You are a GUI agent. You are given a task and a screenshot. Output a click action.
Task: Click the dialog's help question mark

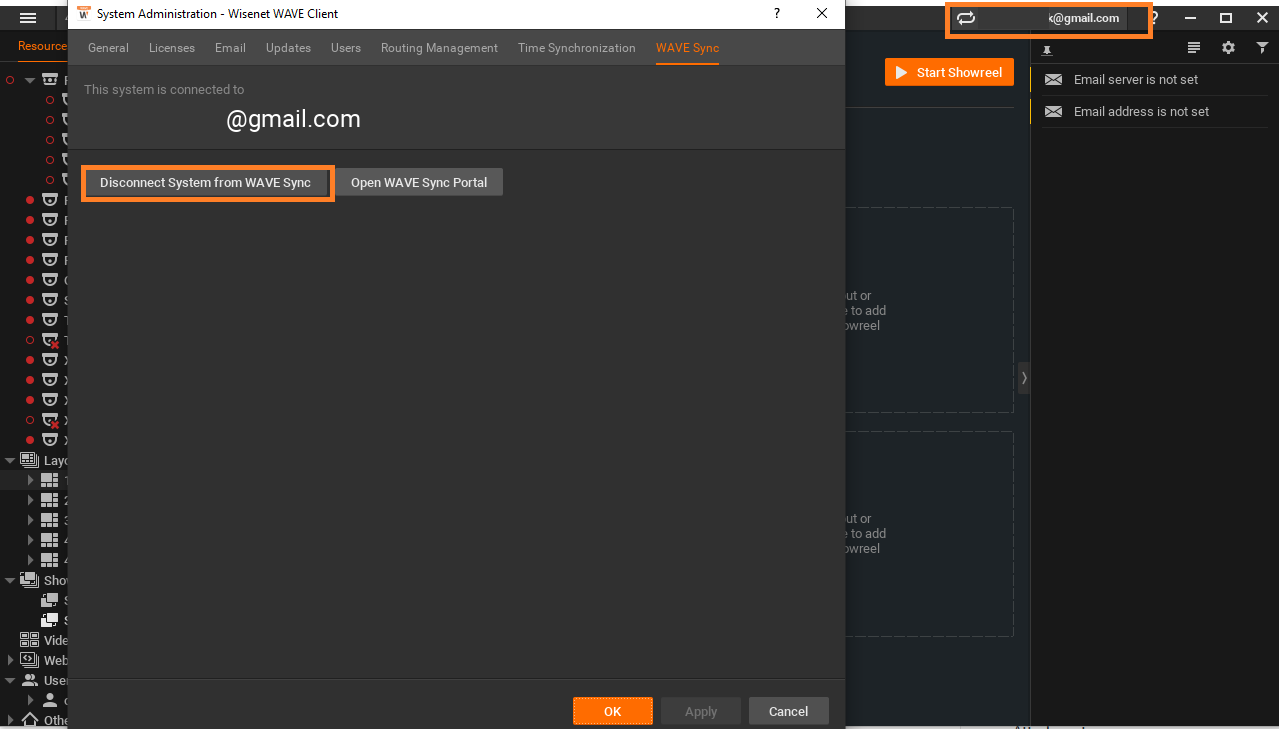[777, 13]
